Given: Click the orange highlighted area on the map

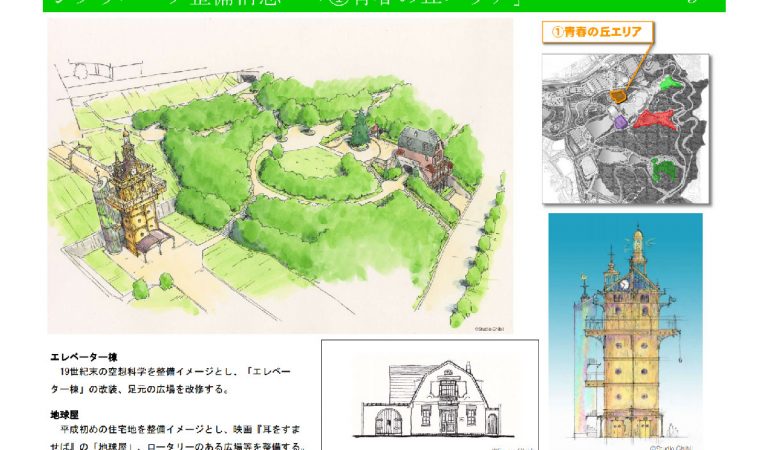Looking at the screenshot, I should tap(618, 95).
